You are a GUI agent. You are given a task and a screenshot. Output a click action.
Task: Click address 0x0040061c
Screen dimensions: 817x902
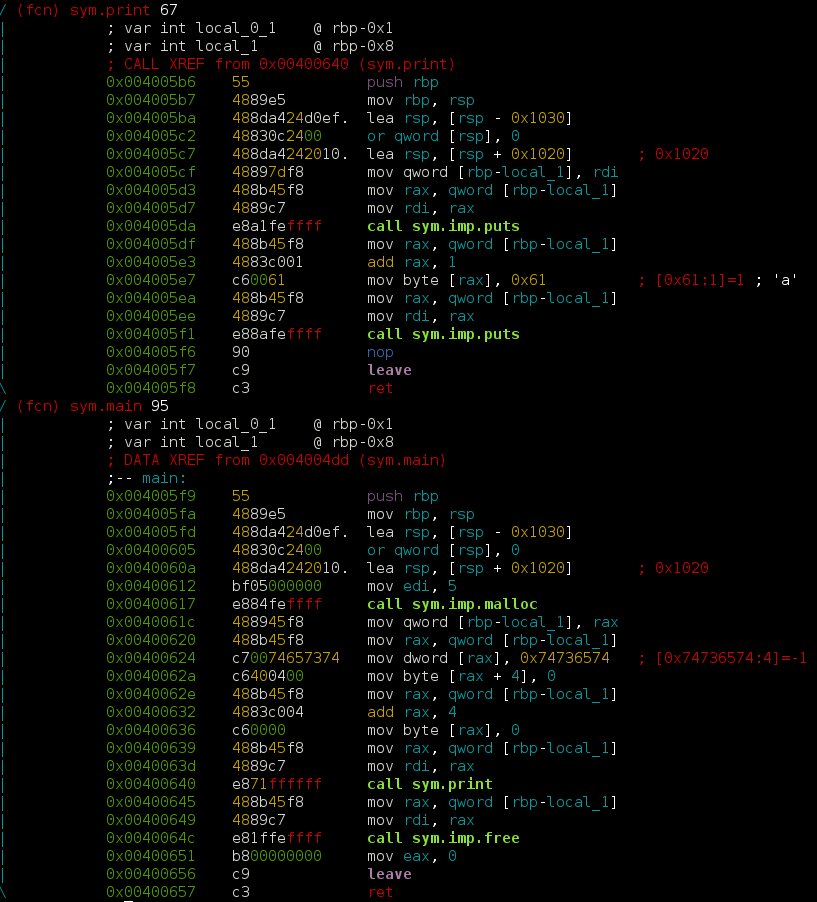coord(151,622)
